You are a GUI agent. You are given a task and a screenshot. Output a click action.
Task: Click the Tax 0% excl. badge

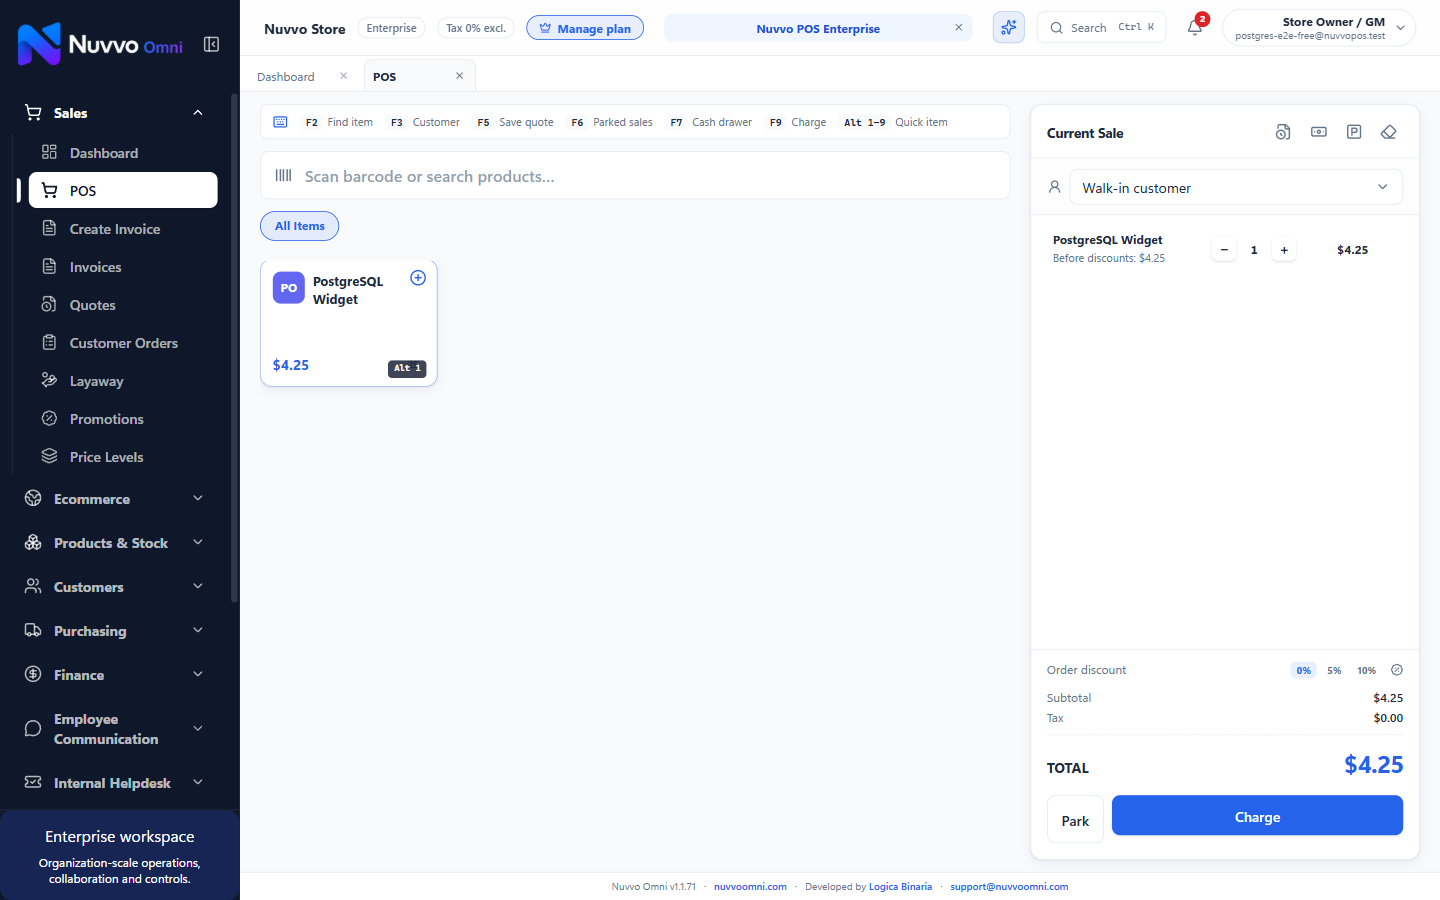[476, 28]
